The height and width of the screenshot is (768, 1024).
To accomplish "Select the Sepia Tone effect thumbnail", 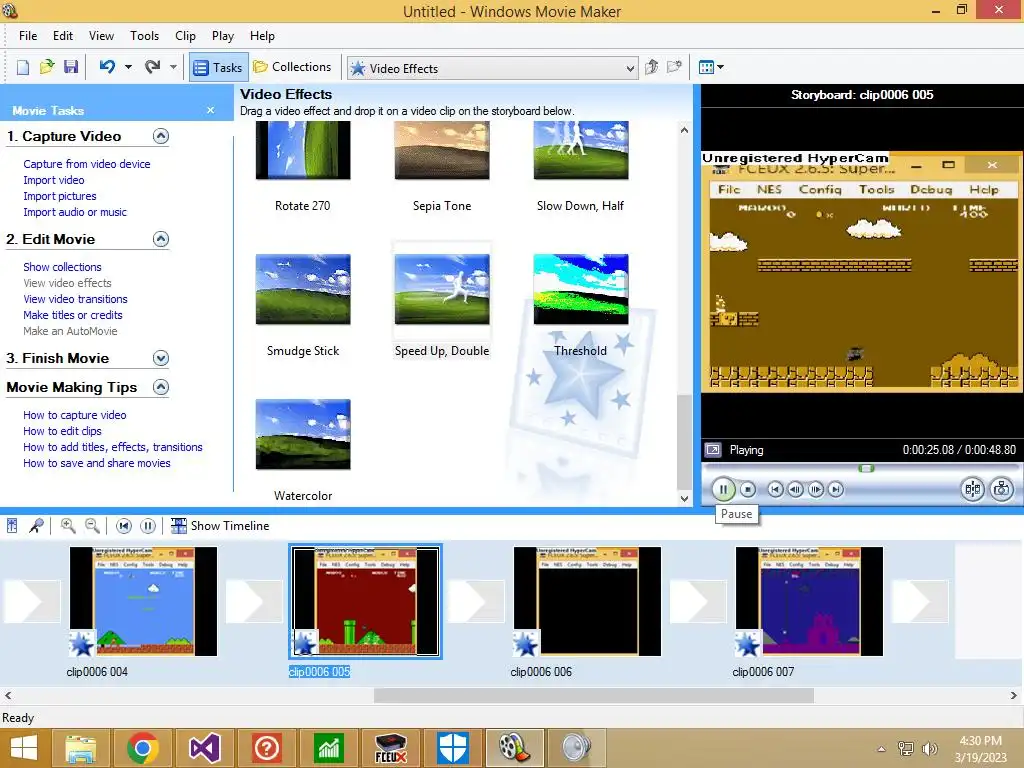I will click(442, 150).
